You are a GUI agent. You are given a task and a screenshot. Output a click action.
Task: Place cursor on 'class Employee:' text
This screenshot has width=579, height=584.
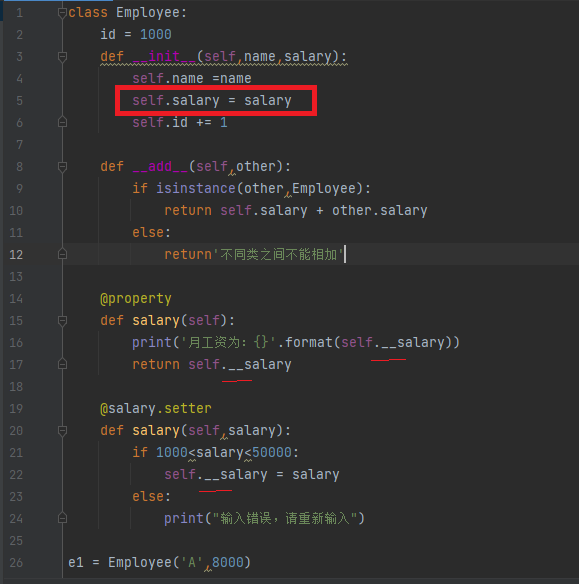click(x=127, y=13)
